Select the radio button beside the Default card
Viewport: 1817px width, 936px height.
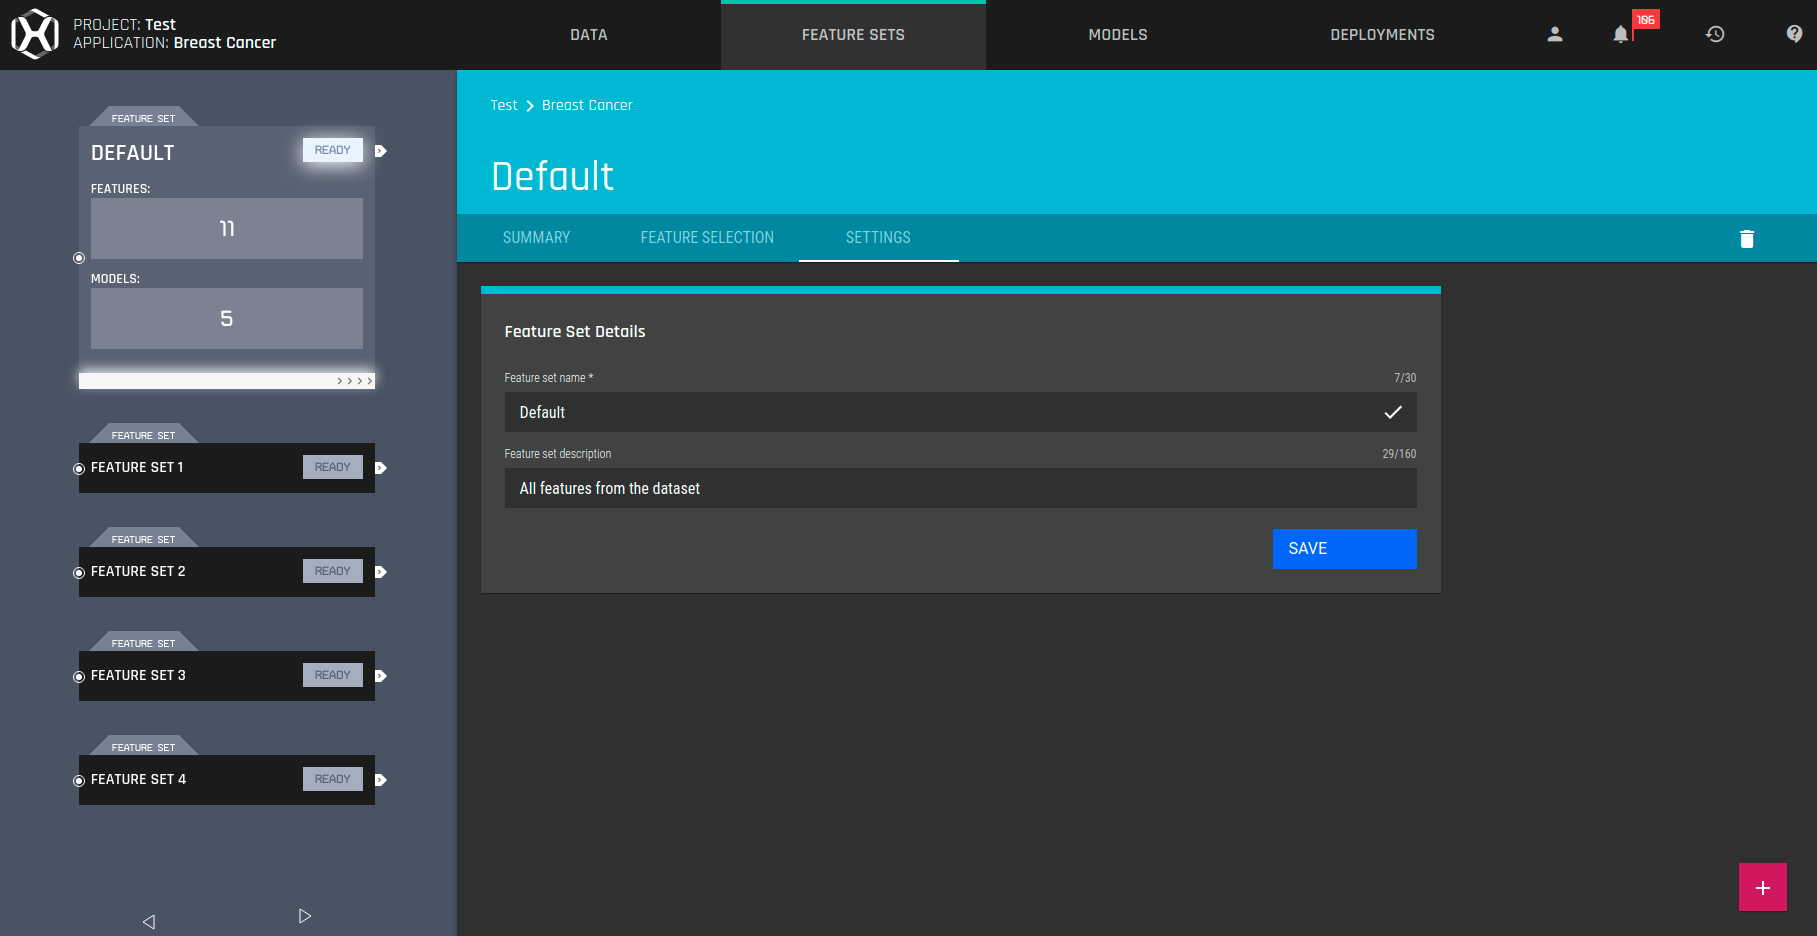coord(78,258)
